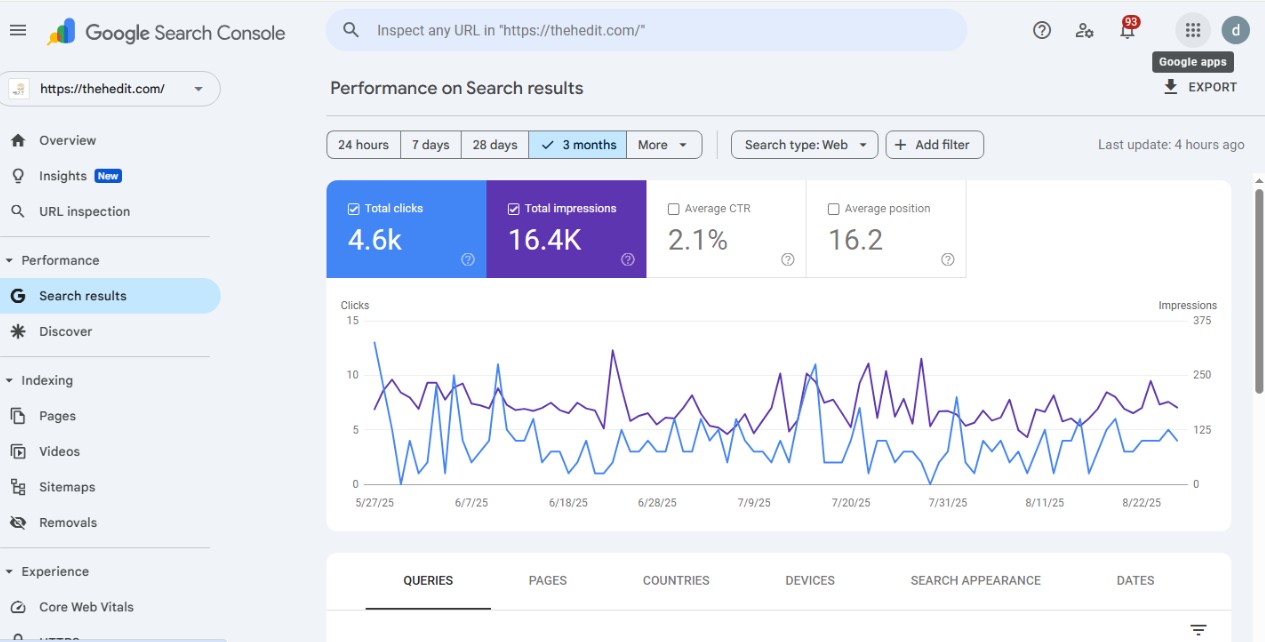Uncheck the Total clicks metric
This screenshot has height=642, width=1265.
(x=353, y=208)
